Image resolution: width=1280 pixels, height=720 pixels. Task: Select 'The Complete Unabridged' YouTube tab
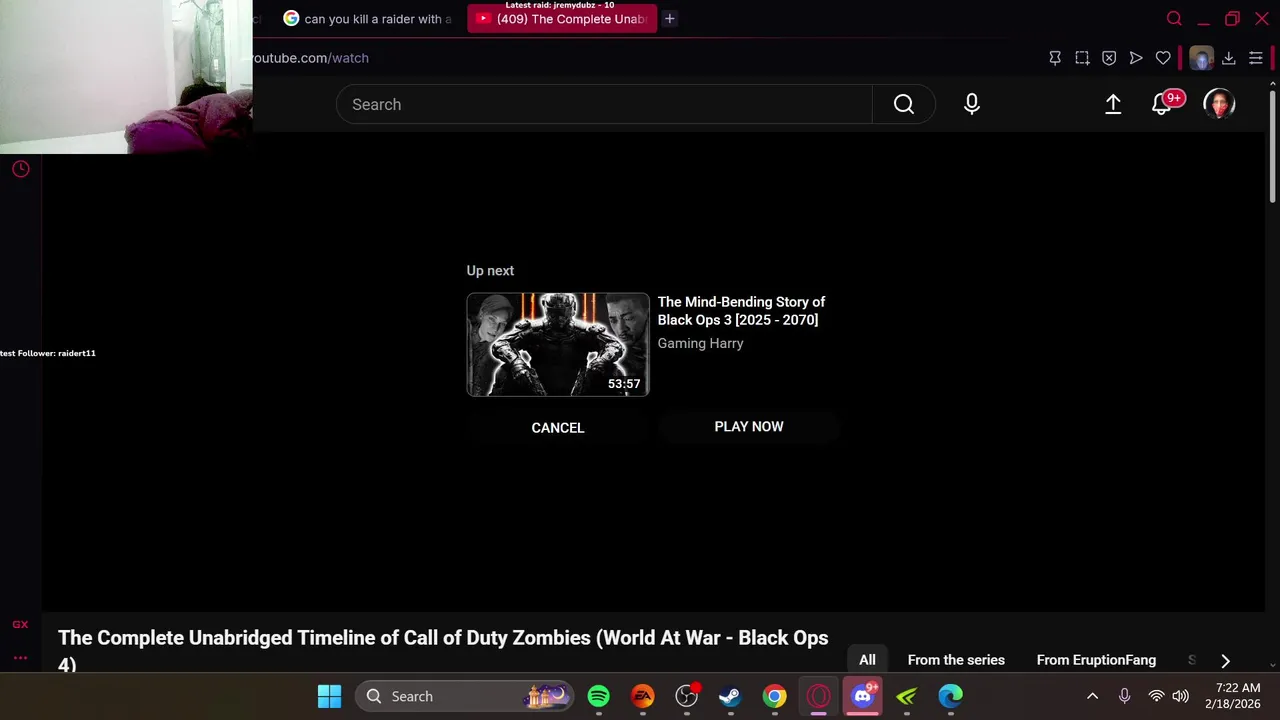(x=562, y=19)
